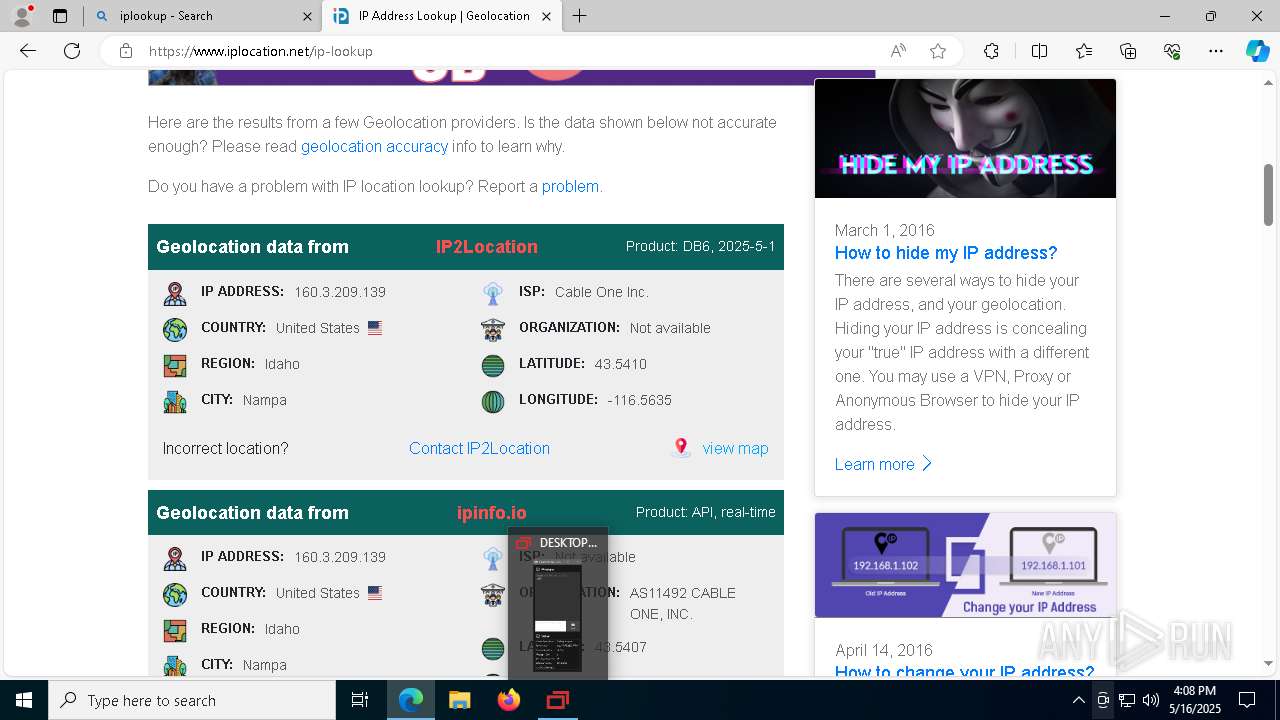Open the Edge profile icon
1280x720 pixels.
22,16
